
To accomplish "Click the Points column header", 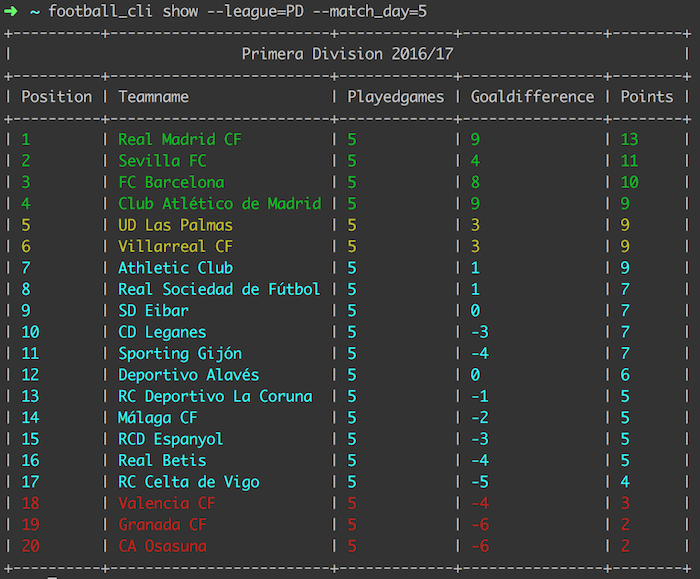I will tap(647, 97).
